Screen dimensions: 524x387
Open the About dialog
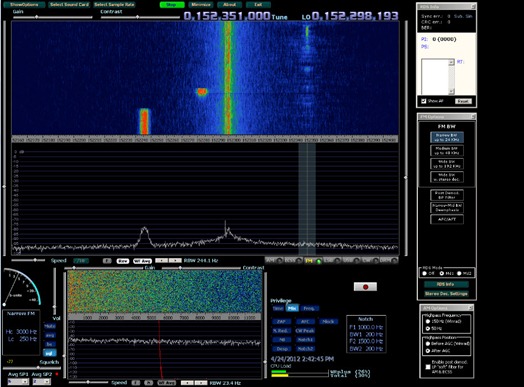230,5
